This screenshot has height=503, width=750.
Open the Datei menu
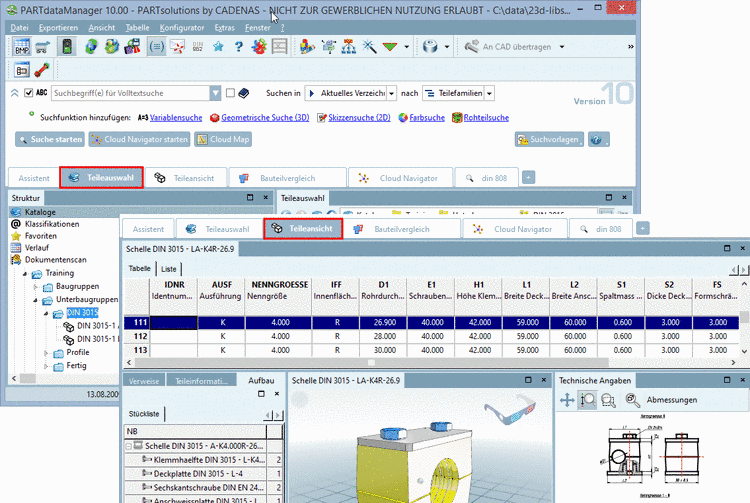(x=20, y=28)
